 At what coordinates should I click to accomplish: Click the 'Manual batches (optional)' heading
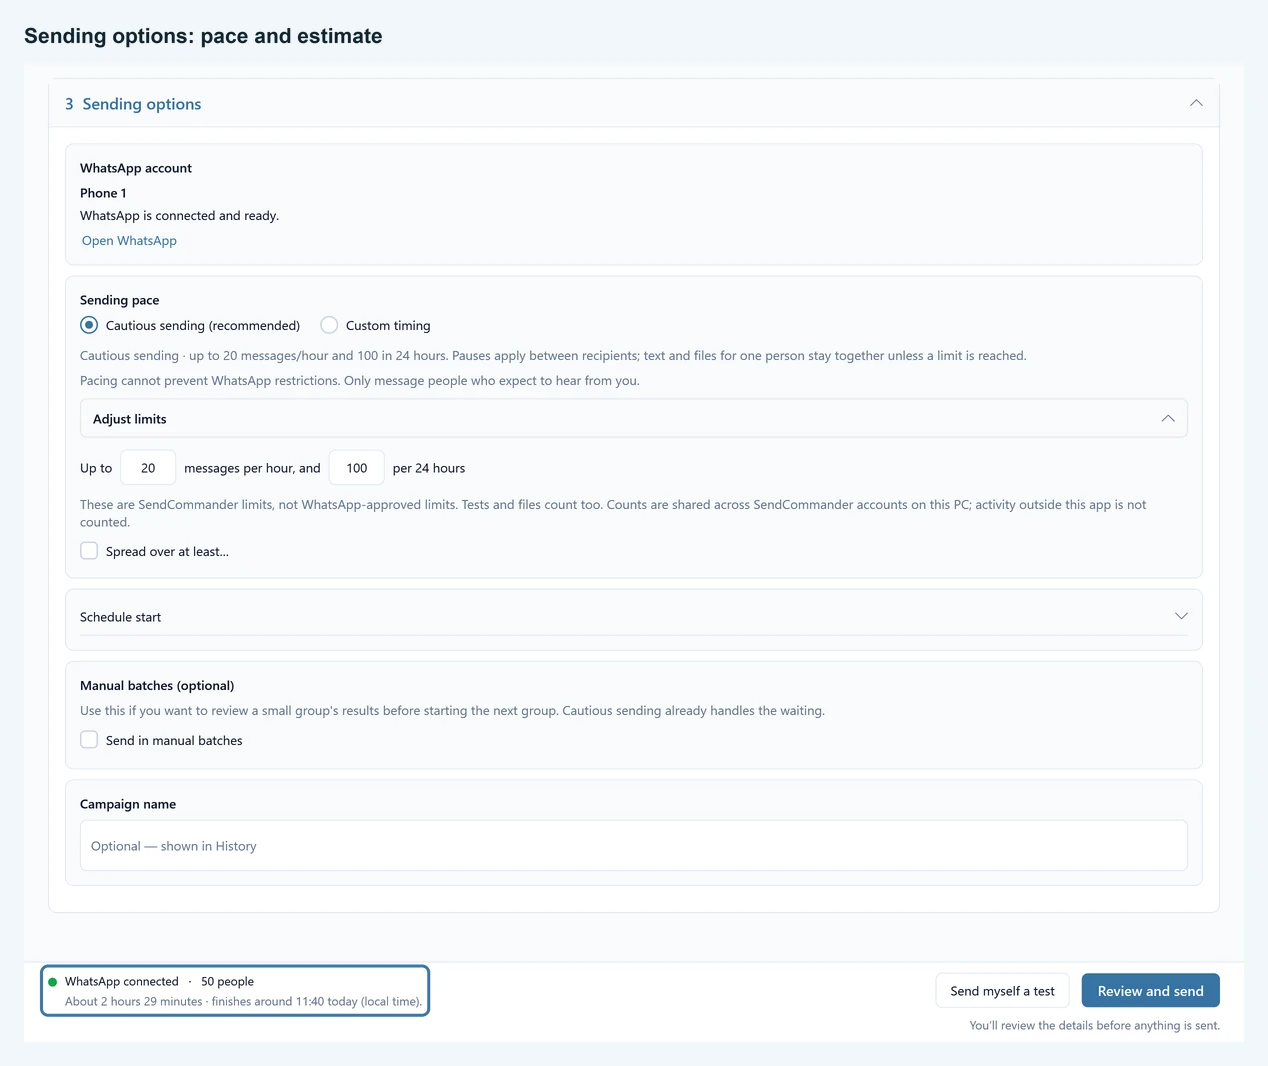tap(157, 686)
